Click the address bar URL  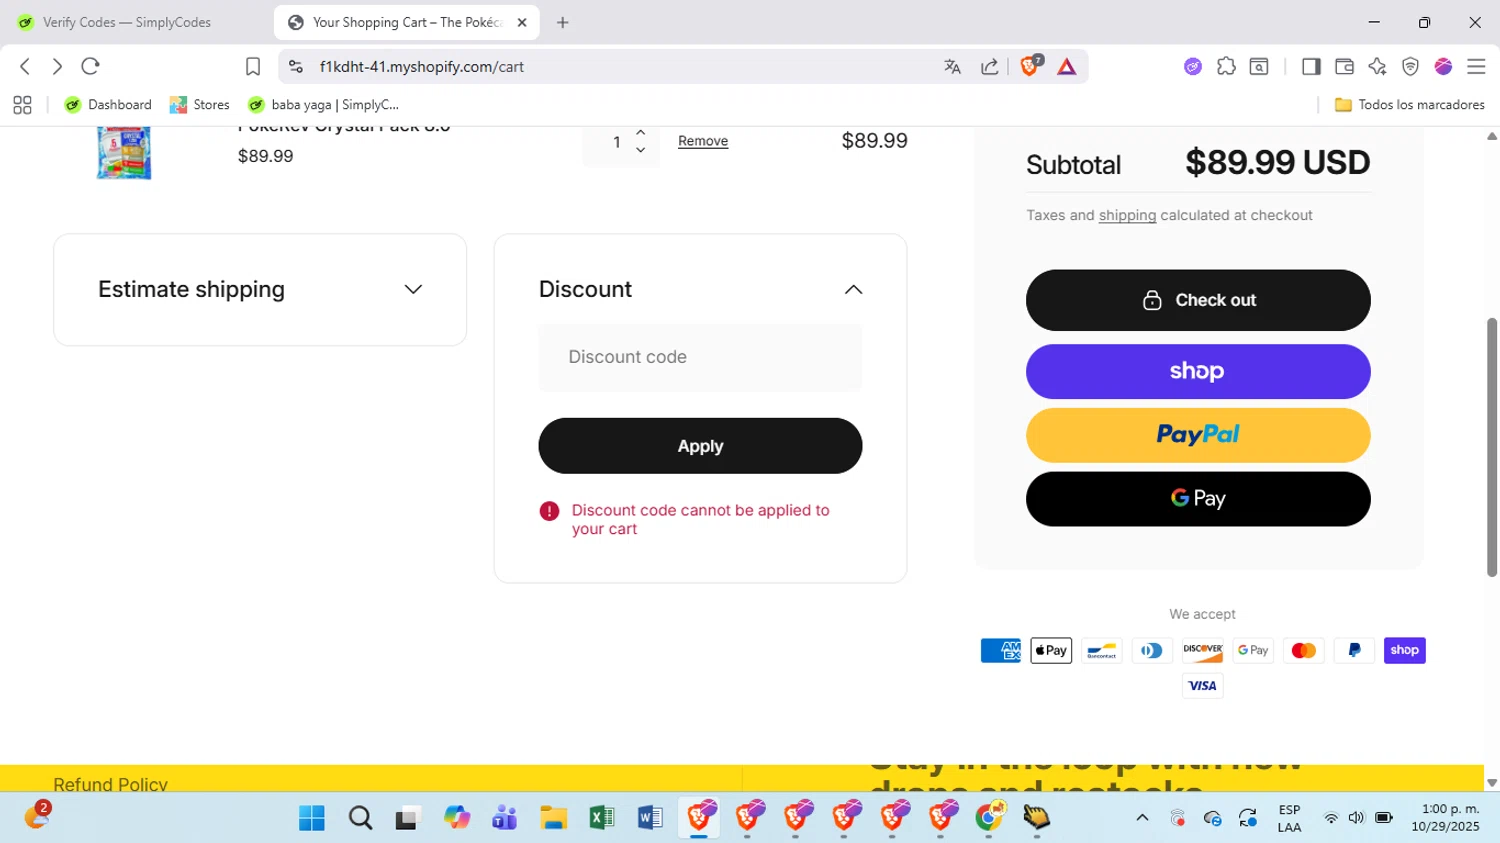[422, 67]
